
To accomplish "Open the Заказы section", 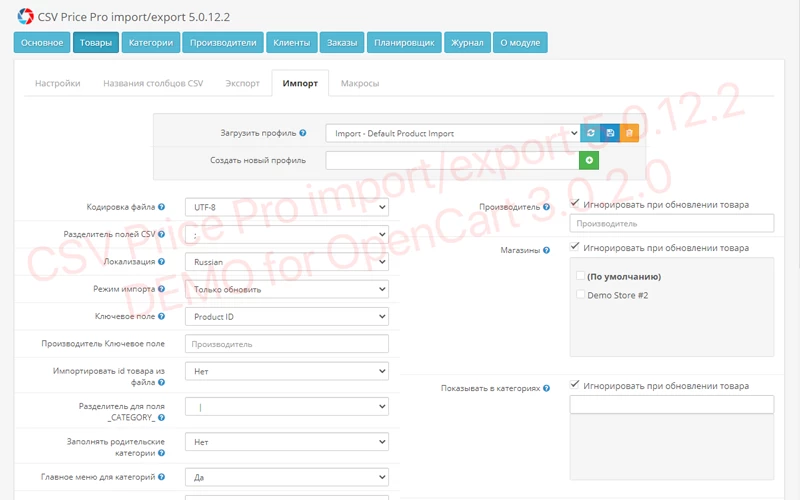I will [342, 42].
